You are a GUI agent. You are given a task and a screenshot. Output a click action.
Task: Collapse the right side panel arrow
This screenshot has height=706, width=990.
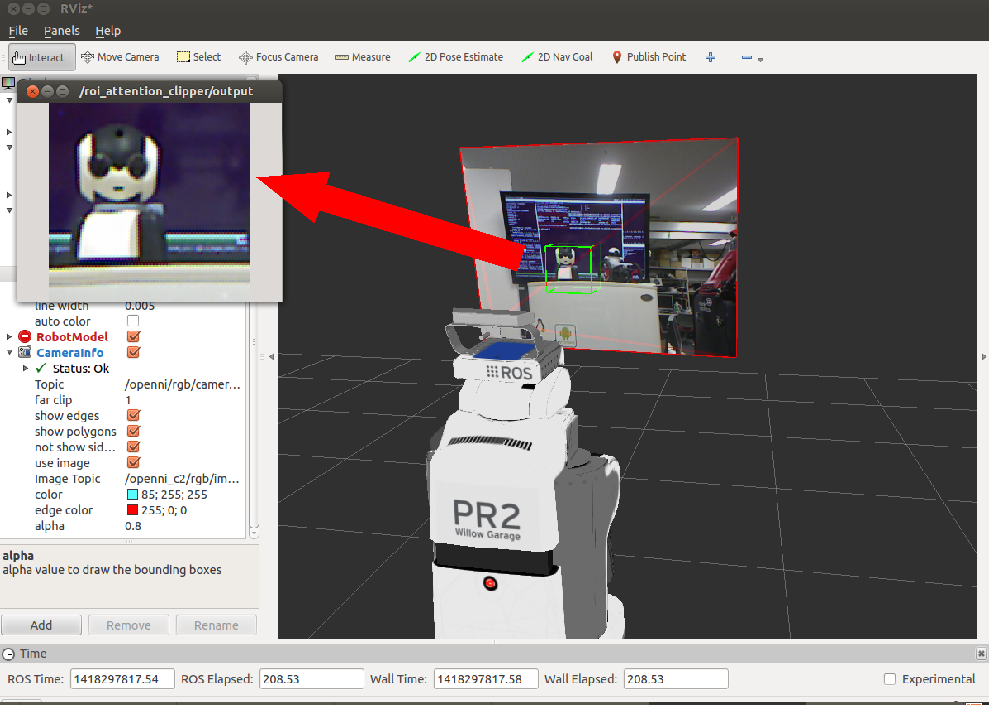[x=983, y=357]
